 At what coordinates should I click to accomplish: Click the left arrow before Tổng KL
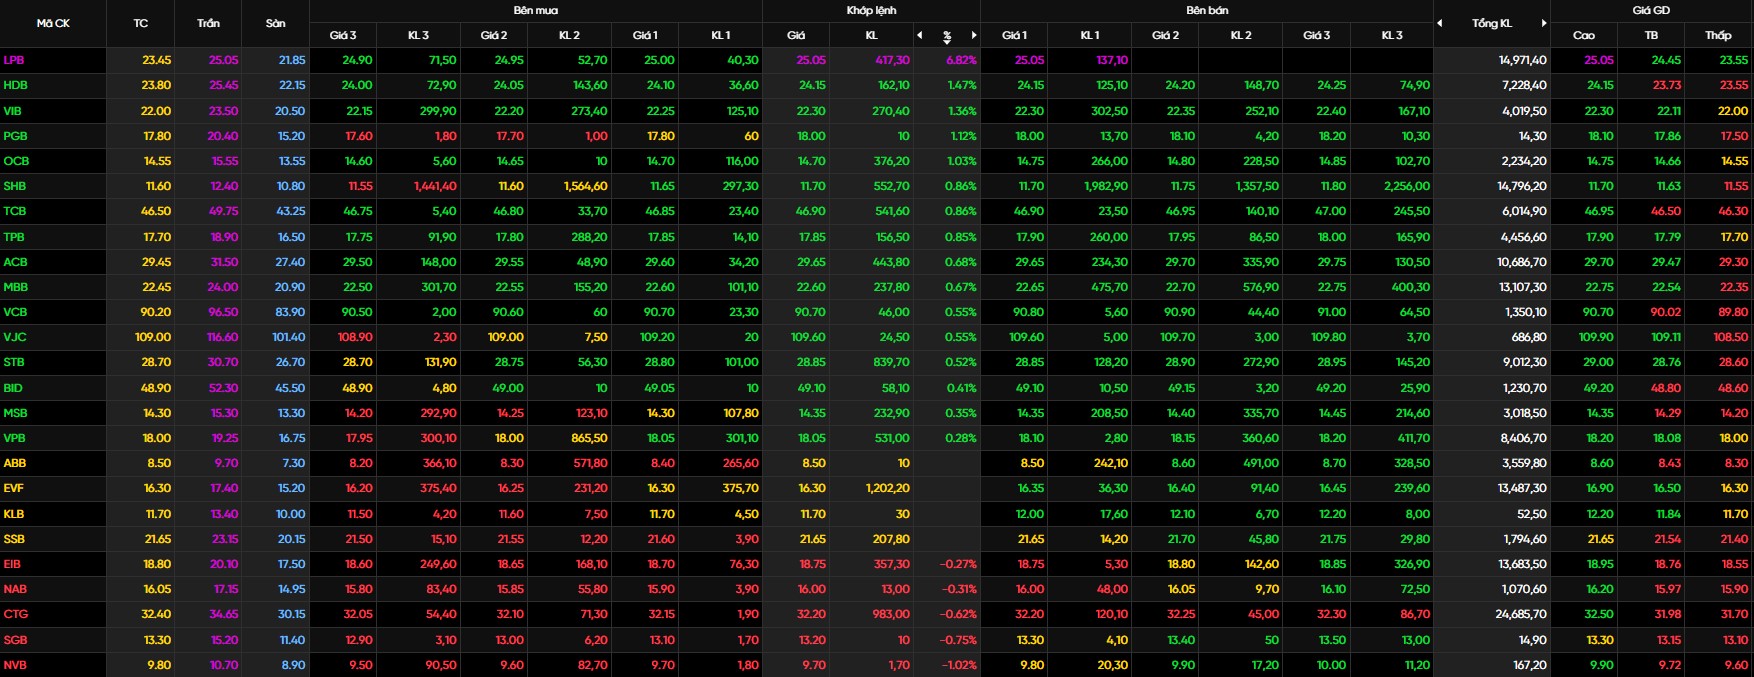pos(1440,23)
